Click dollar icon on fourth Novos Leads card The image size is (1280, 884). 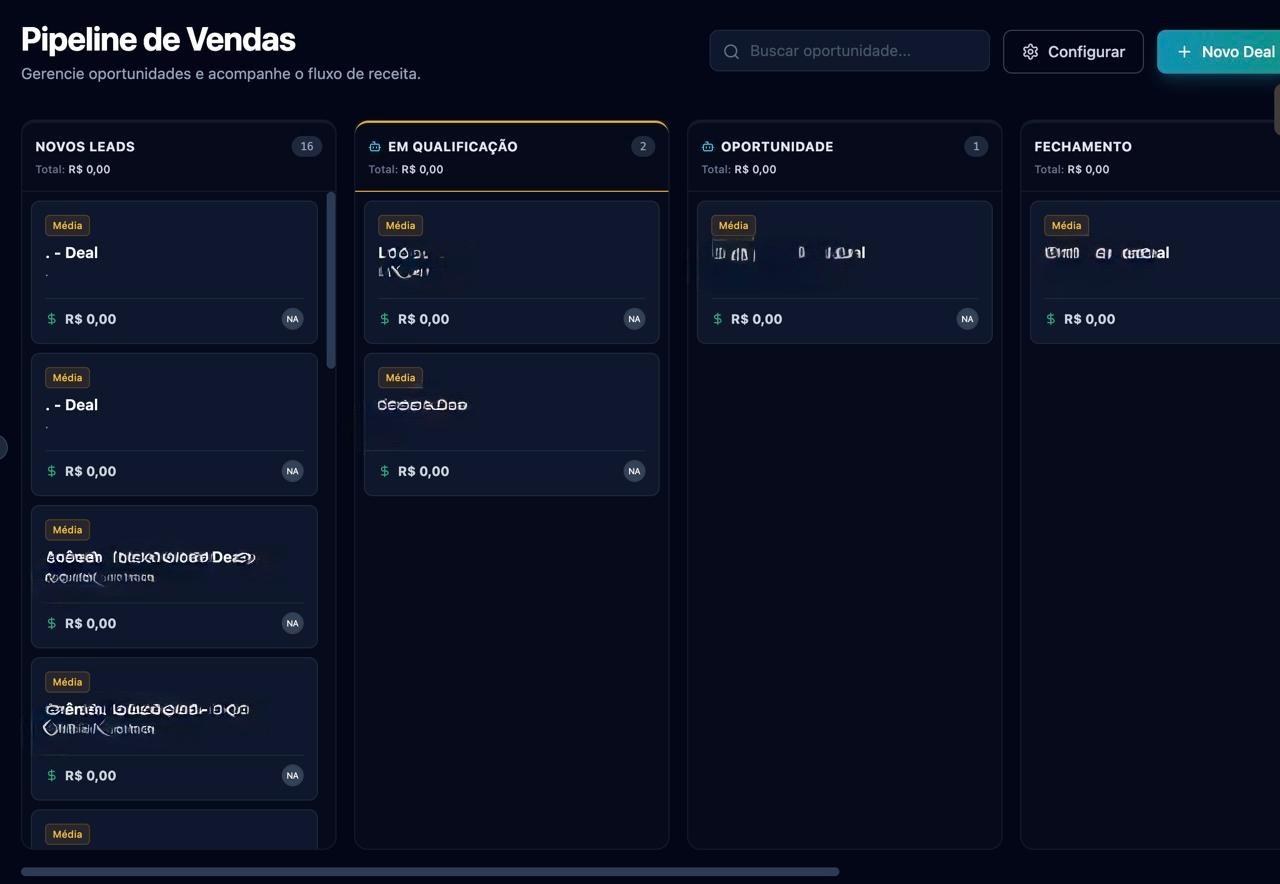51,776
